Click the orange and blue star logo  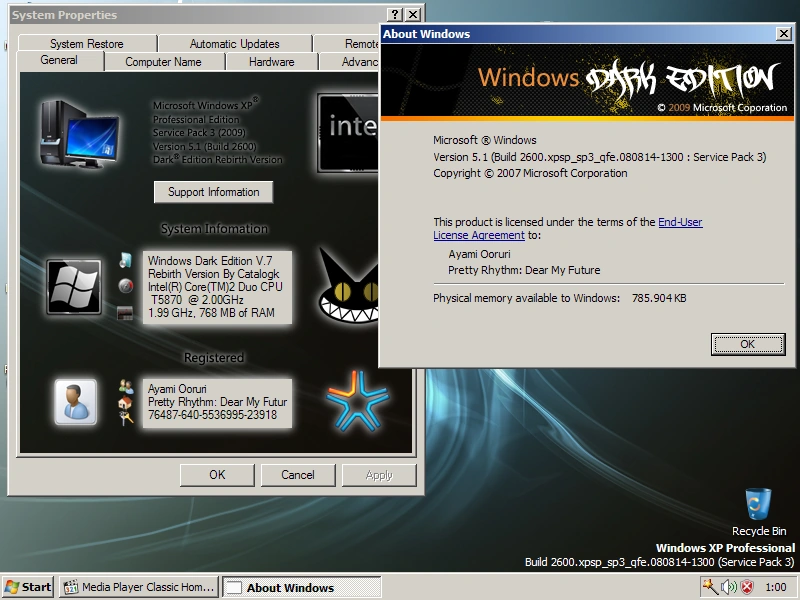pos(358,401)
